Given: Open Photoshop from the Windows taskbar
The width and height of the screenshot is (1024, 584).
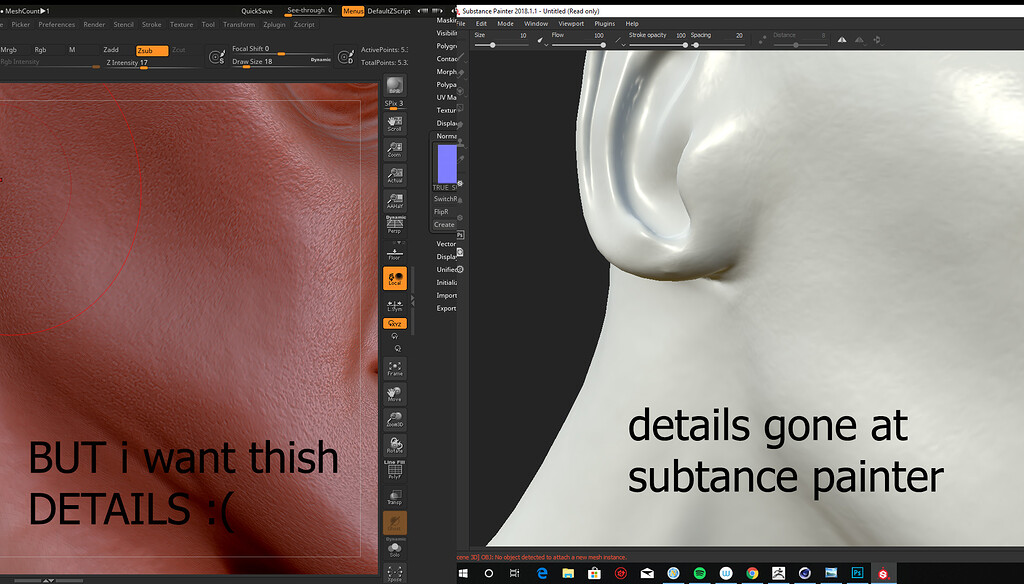Looking at the screenshot, I should tap(857, 573).
